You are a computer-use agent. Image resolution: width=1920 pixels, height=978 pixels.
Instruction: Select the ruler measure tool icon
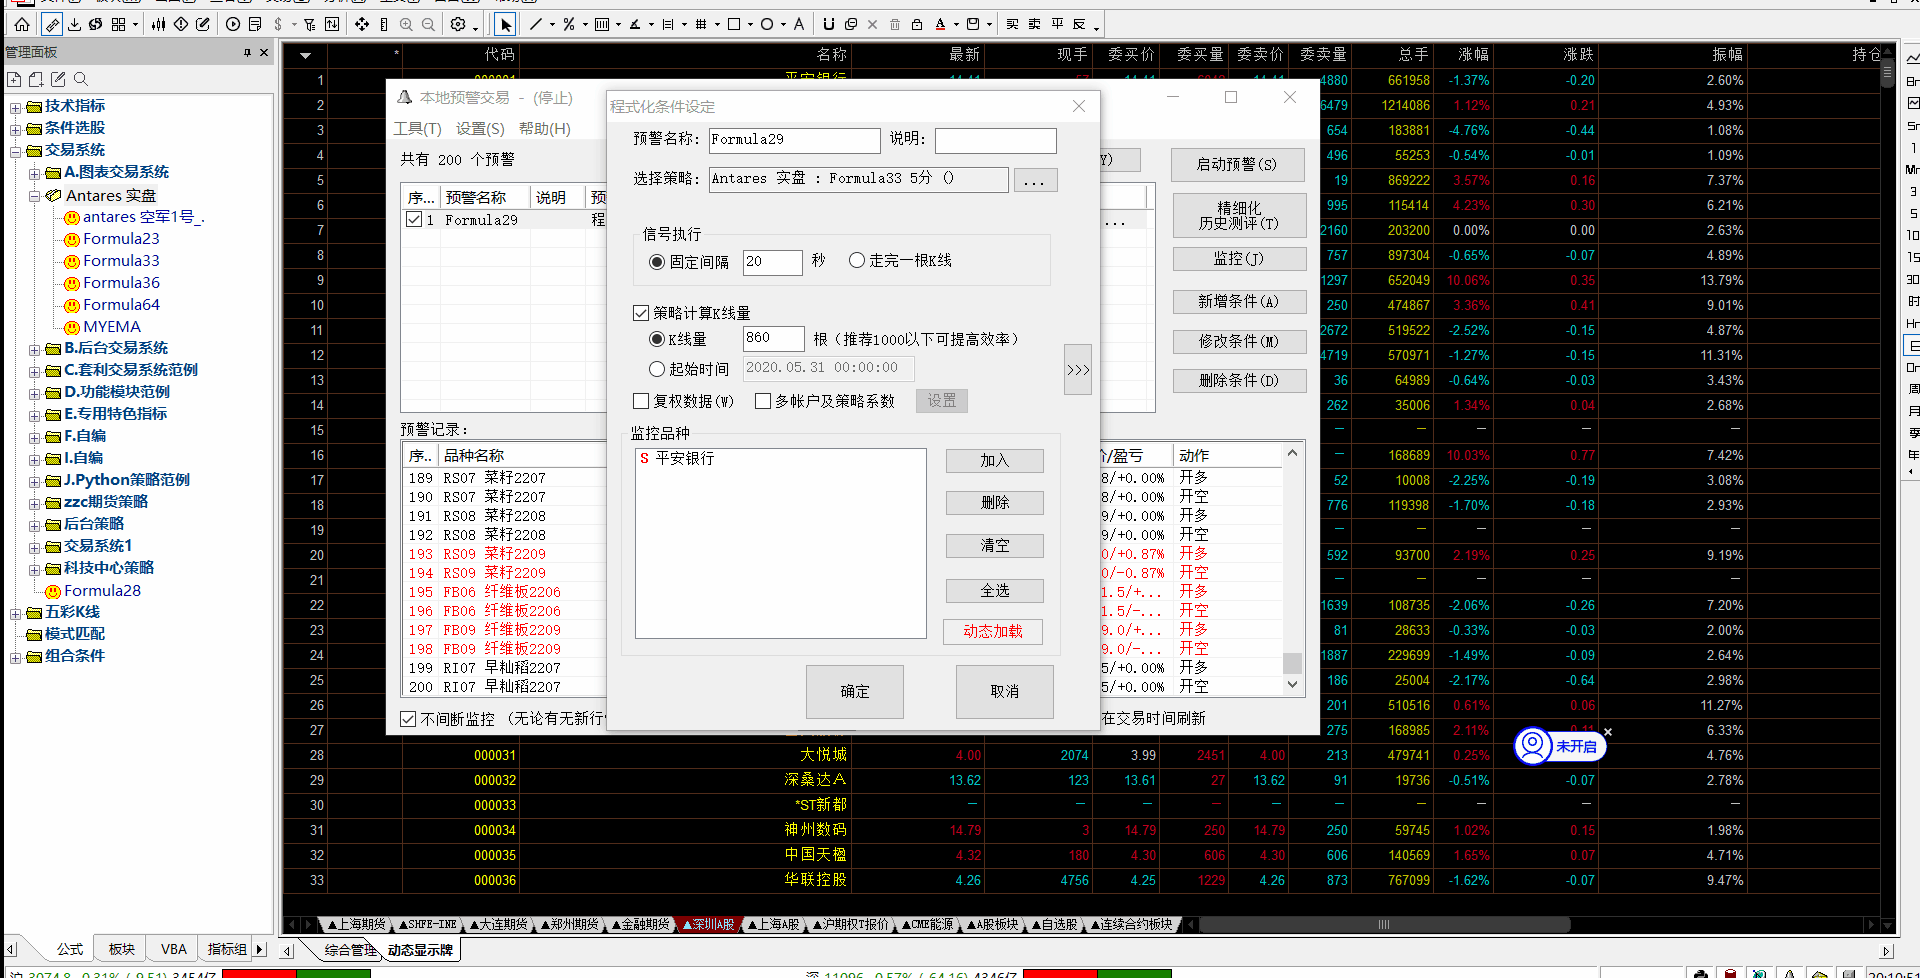coord(52,24)
